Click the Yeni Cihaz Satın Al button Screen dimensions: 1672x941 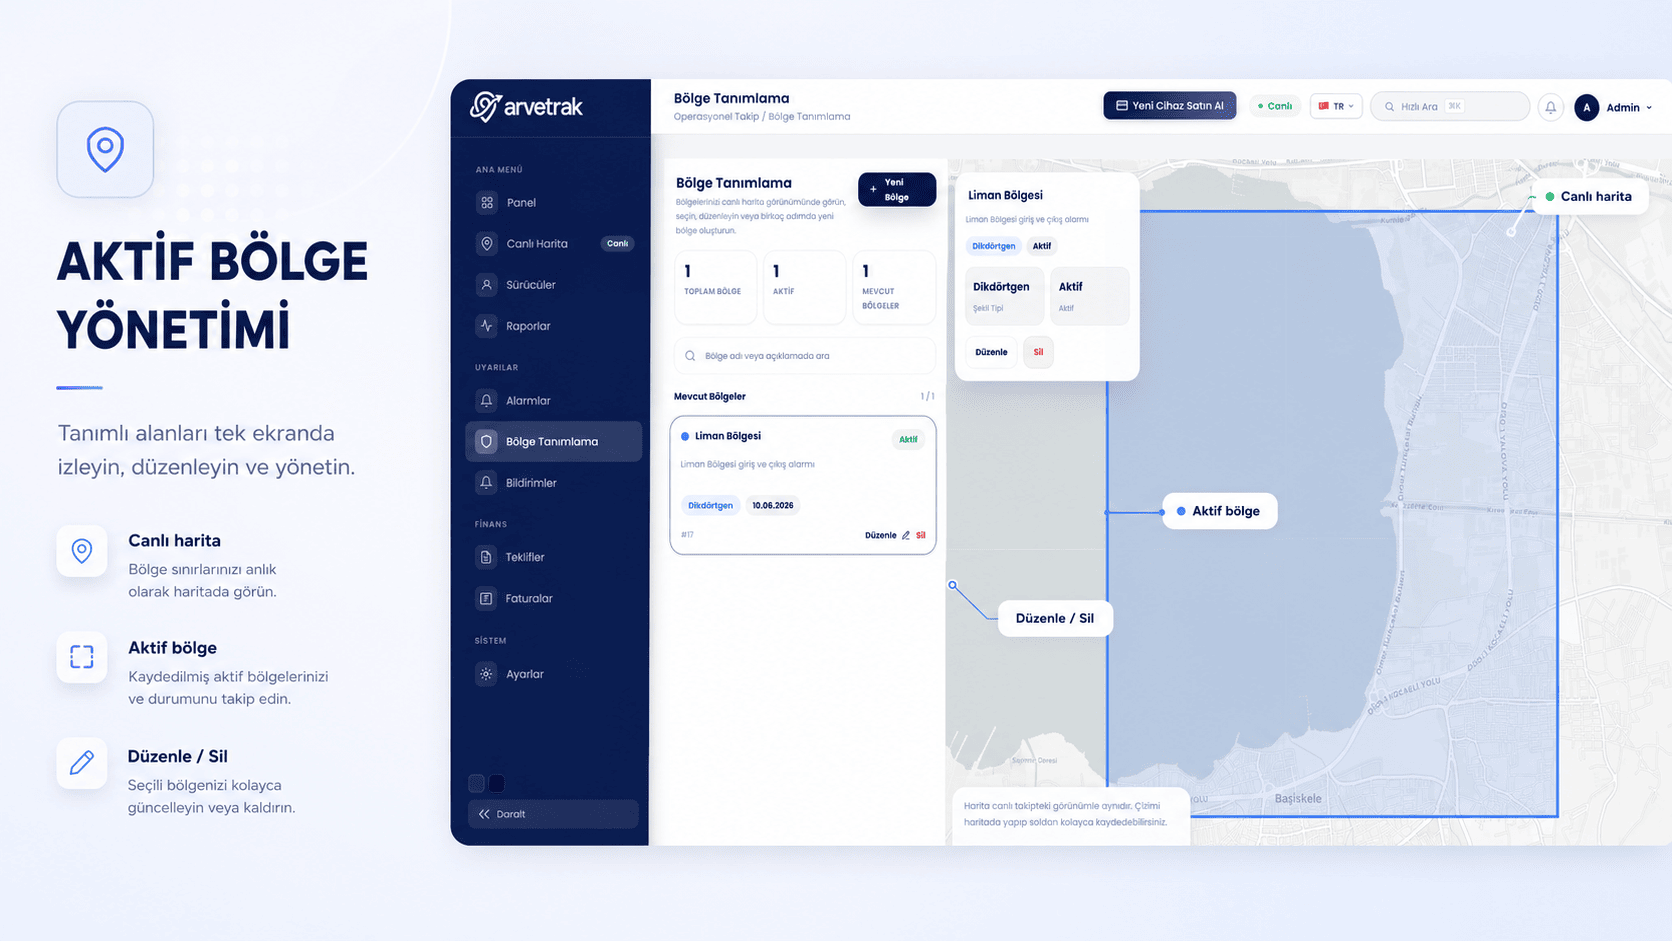(1170, 106)
